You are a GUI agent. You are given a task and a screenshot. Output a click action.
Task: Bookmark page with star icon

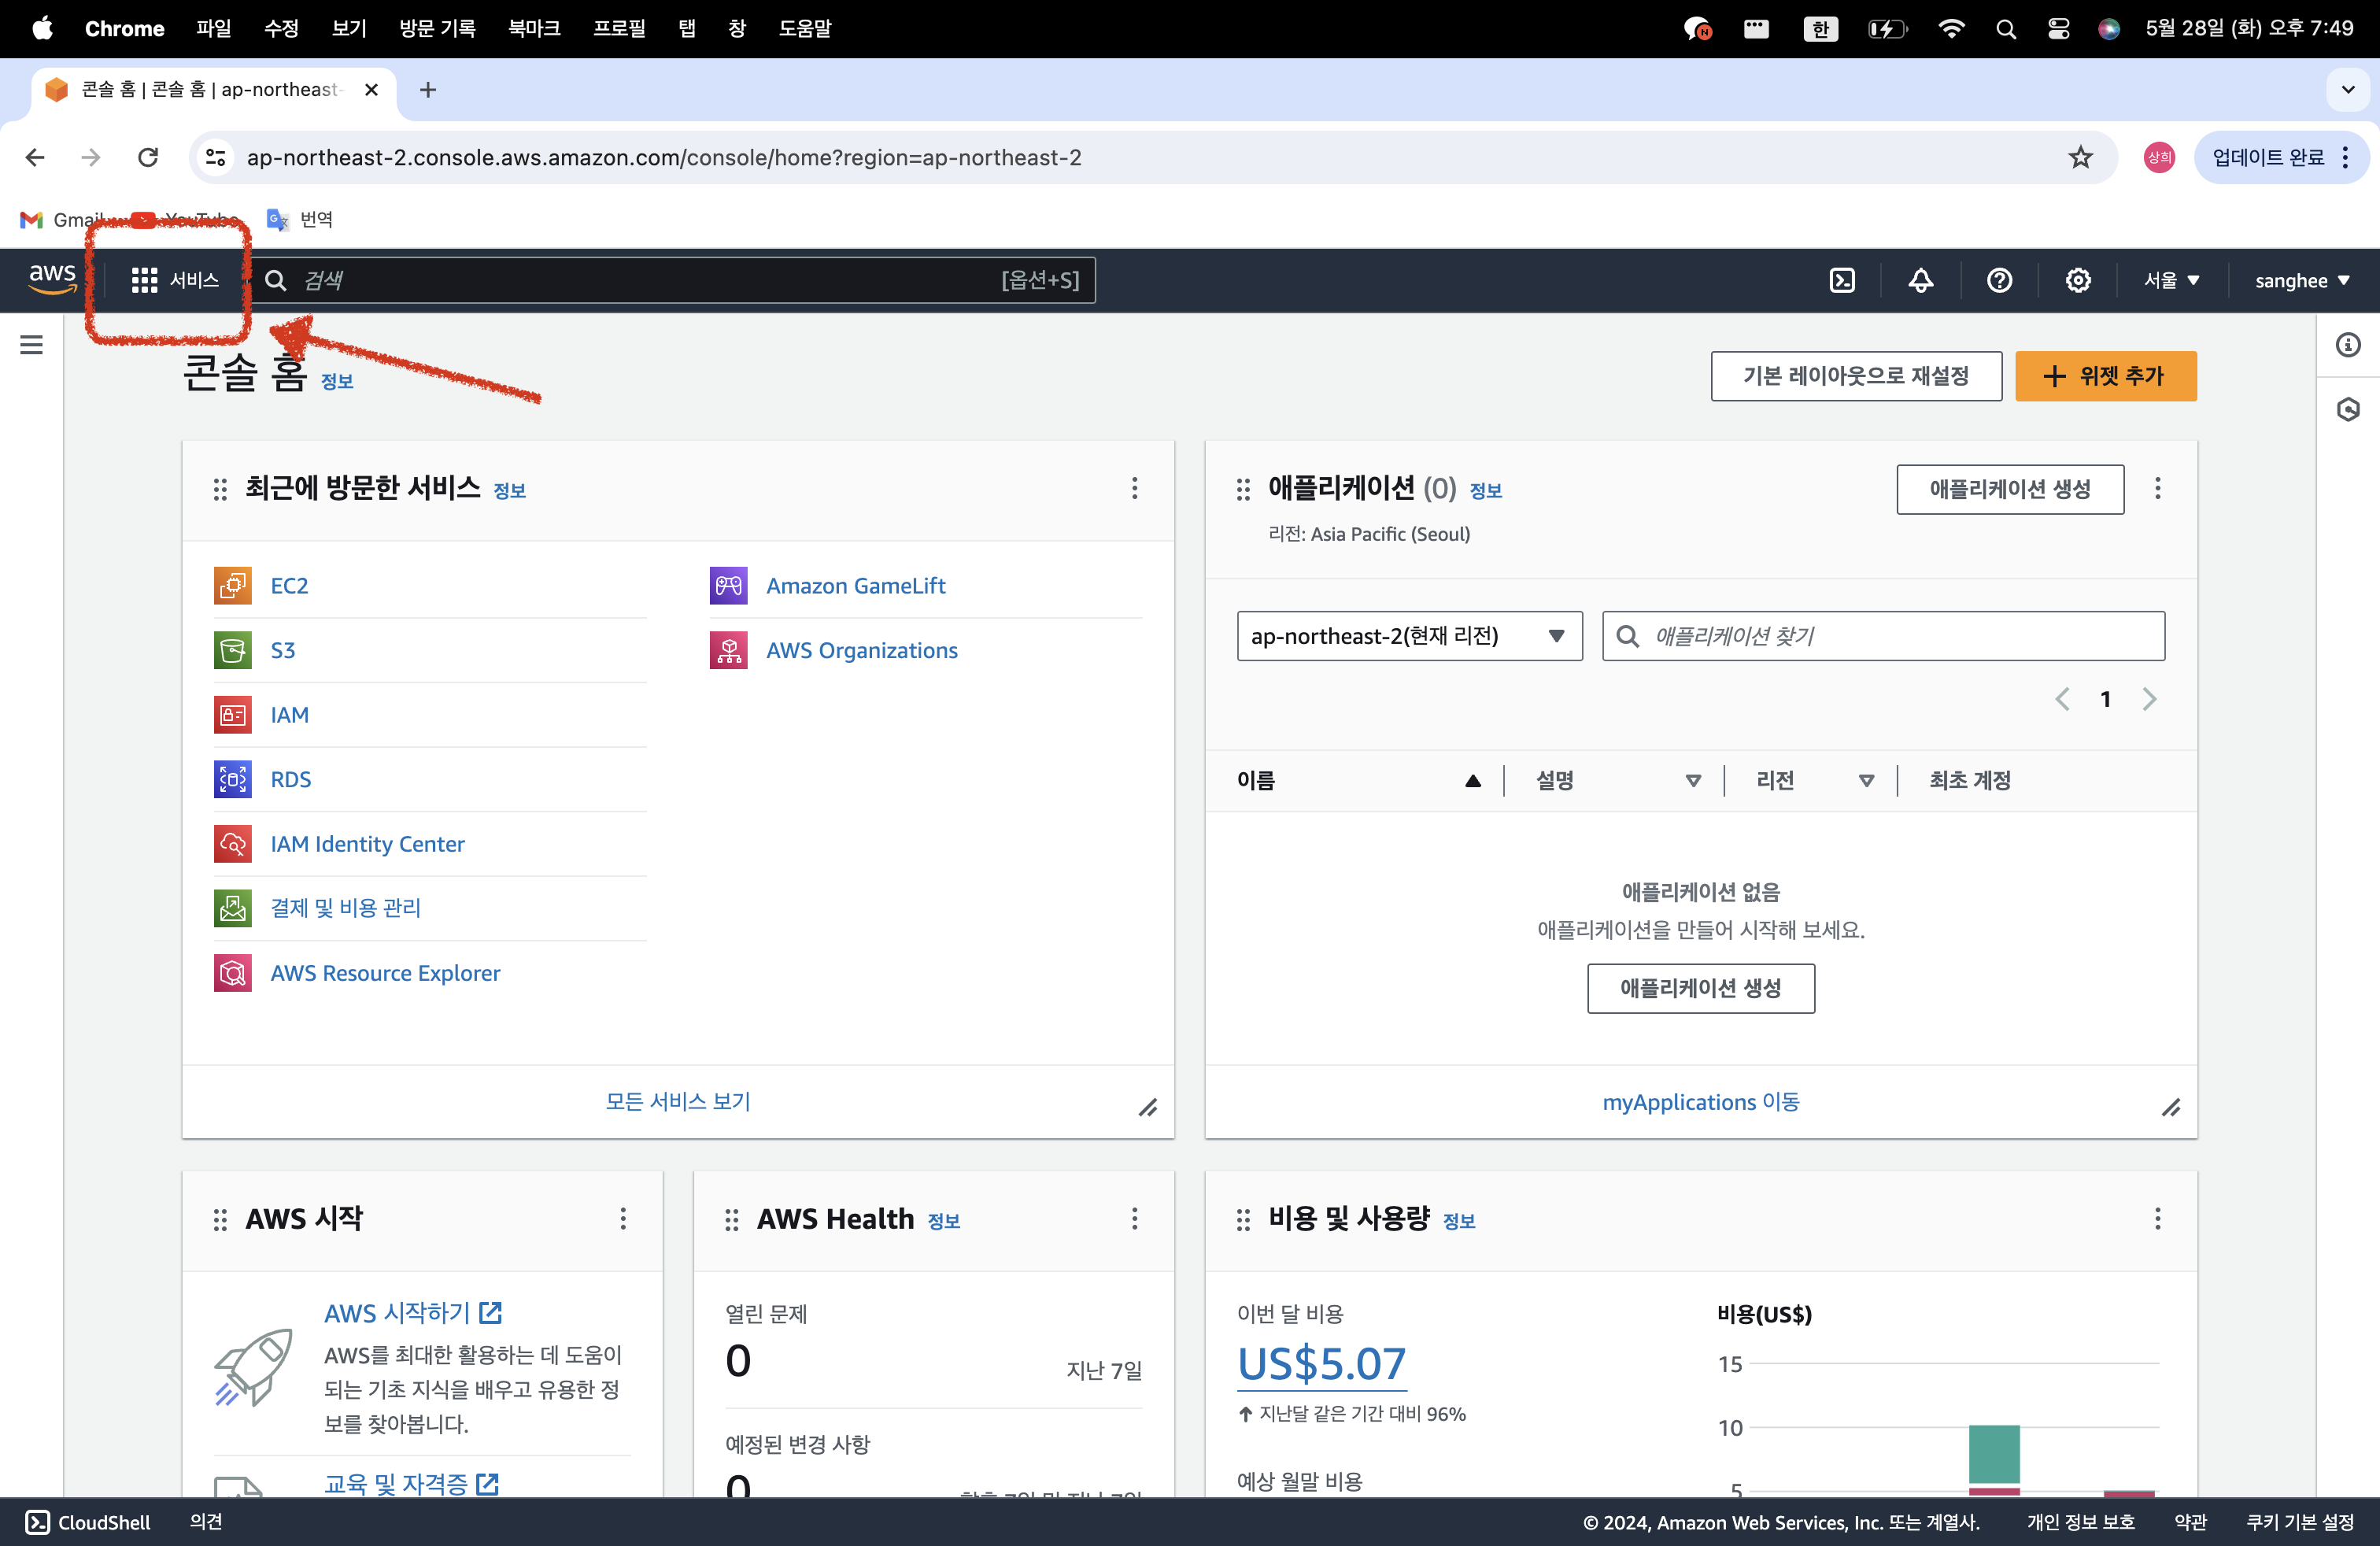point(2080,157)
